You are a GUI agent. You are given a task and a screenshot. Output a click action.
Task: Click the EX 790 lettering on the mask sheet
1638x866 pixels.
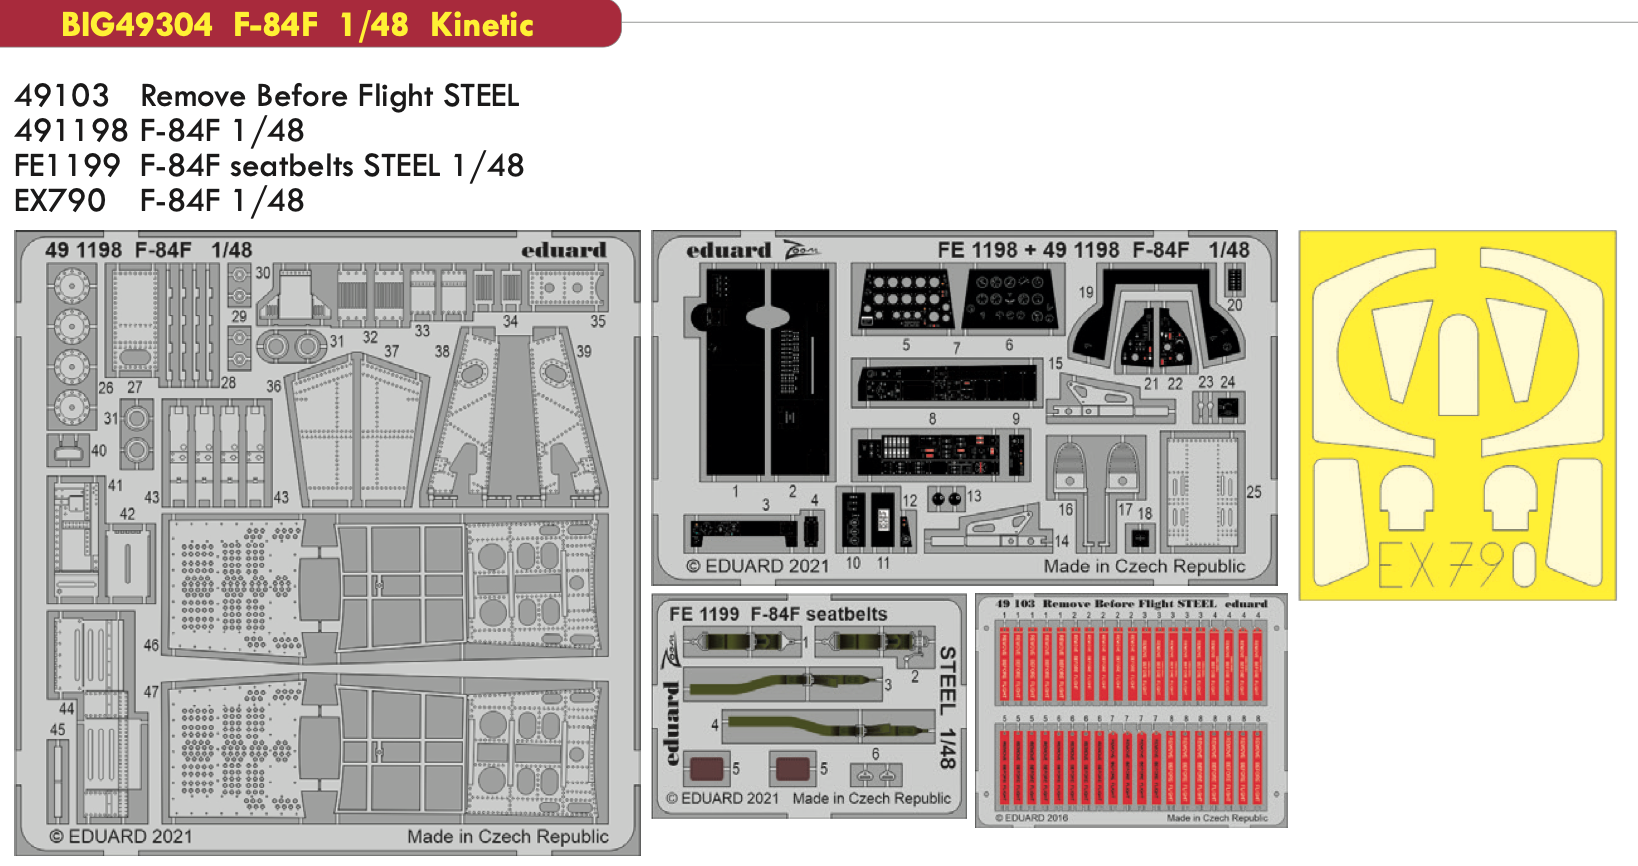(1456, 565)
